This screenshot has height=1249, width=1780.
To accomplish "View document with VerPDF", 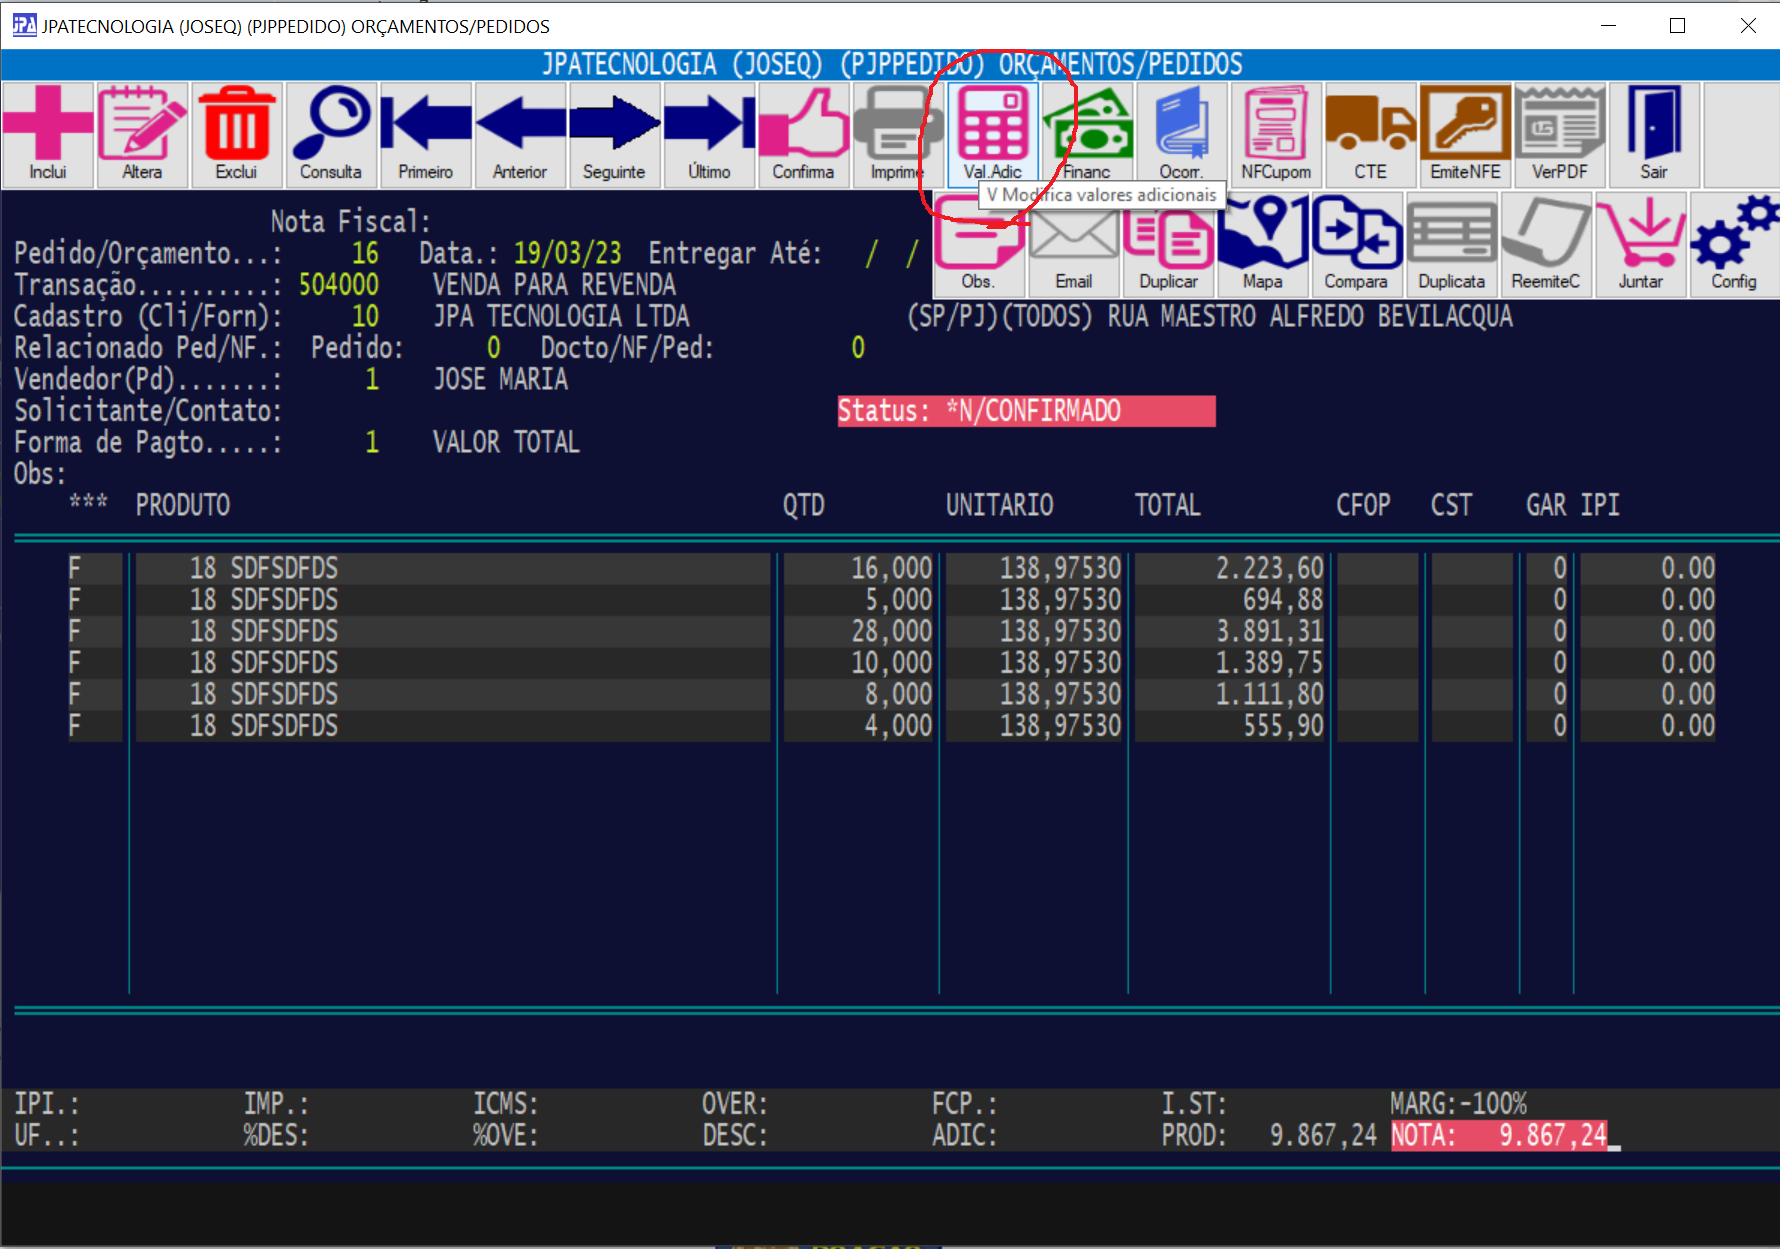I will point(1560,135).
